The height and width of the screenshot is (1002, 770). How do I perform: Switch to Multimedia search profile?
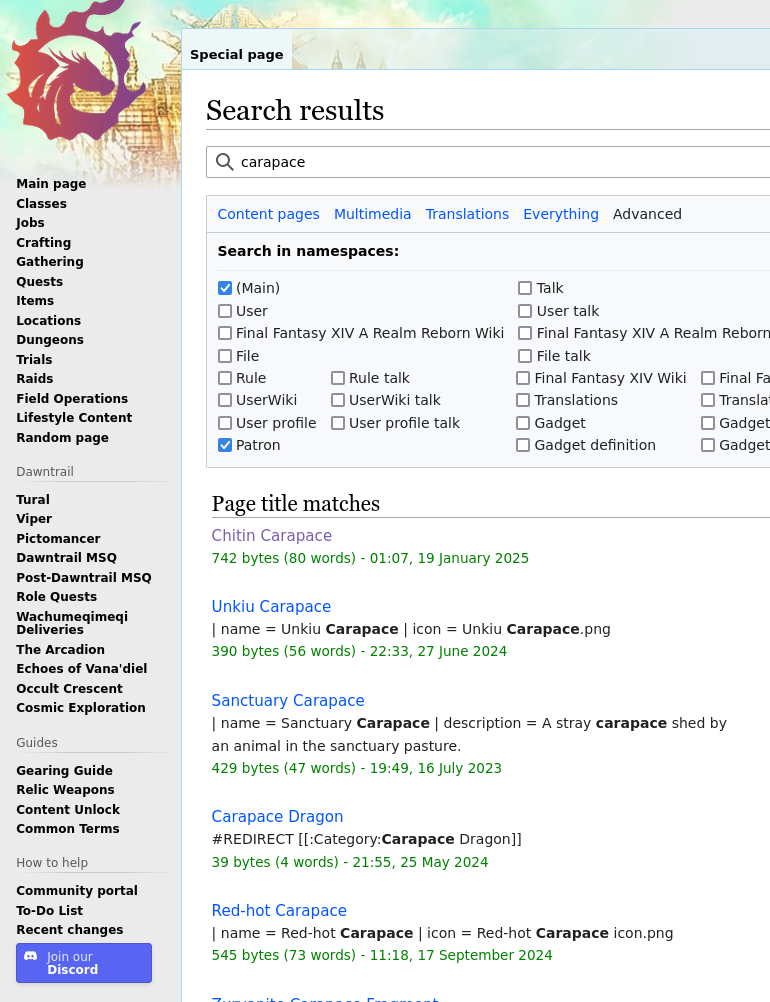tap(373, 214)
